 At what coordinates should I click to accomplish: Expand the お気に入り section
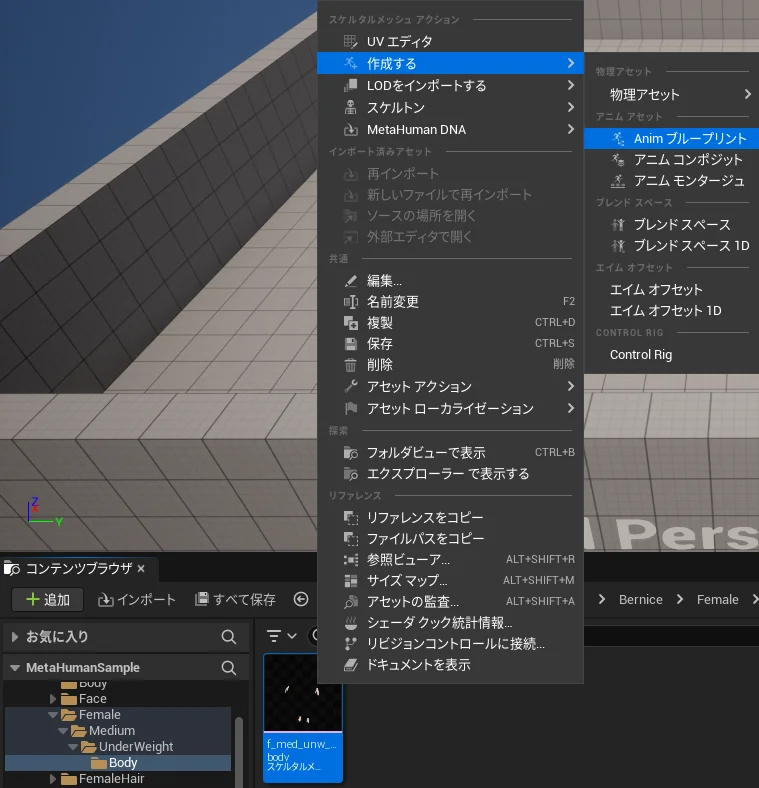click(15, 637)
